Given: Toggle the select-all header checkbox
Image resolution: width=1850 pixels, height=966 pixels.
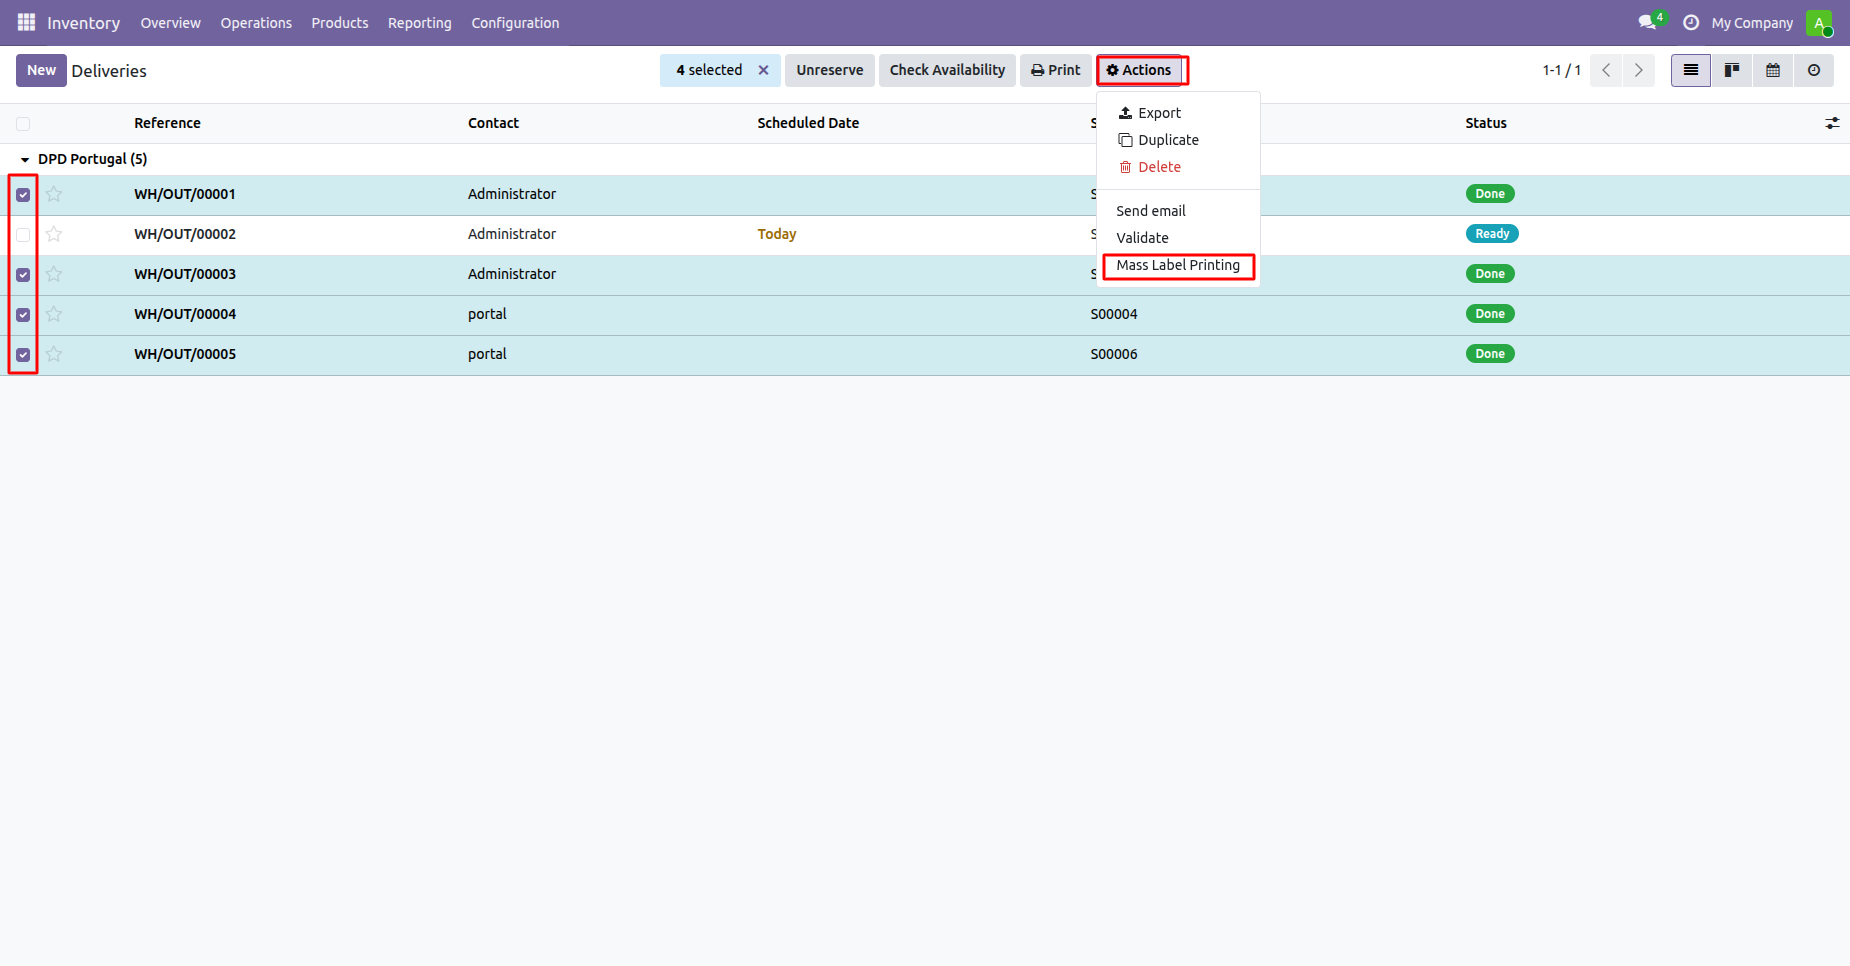Looking at the screenshot, I should (23, 124).
